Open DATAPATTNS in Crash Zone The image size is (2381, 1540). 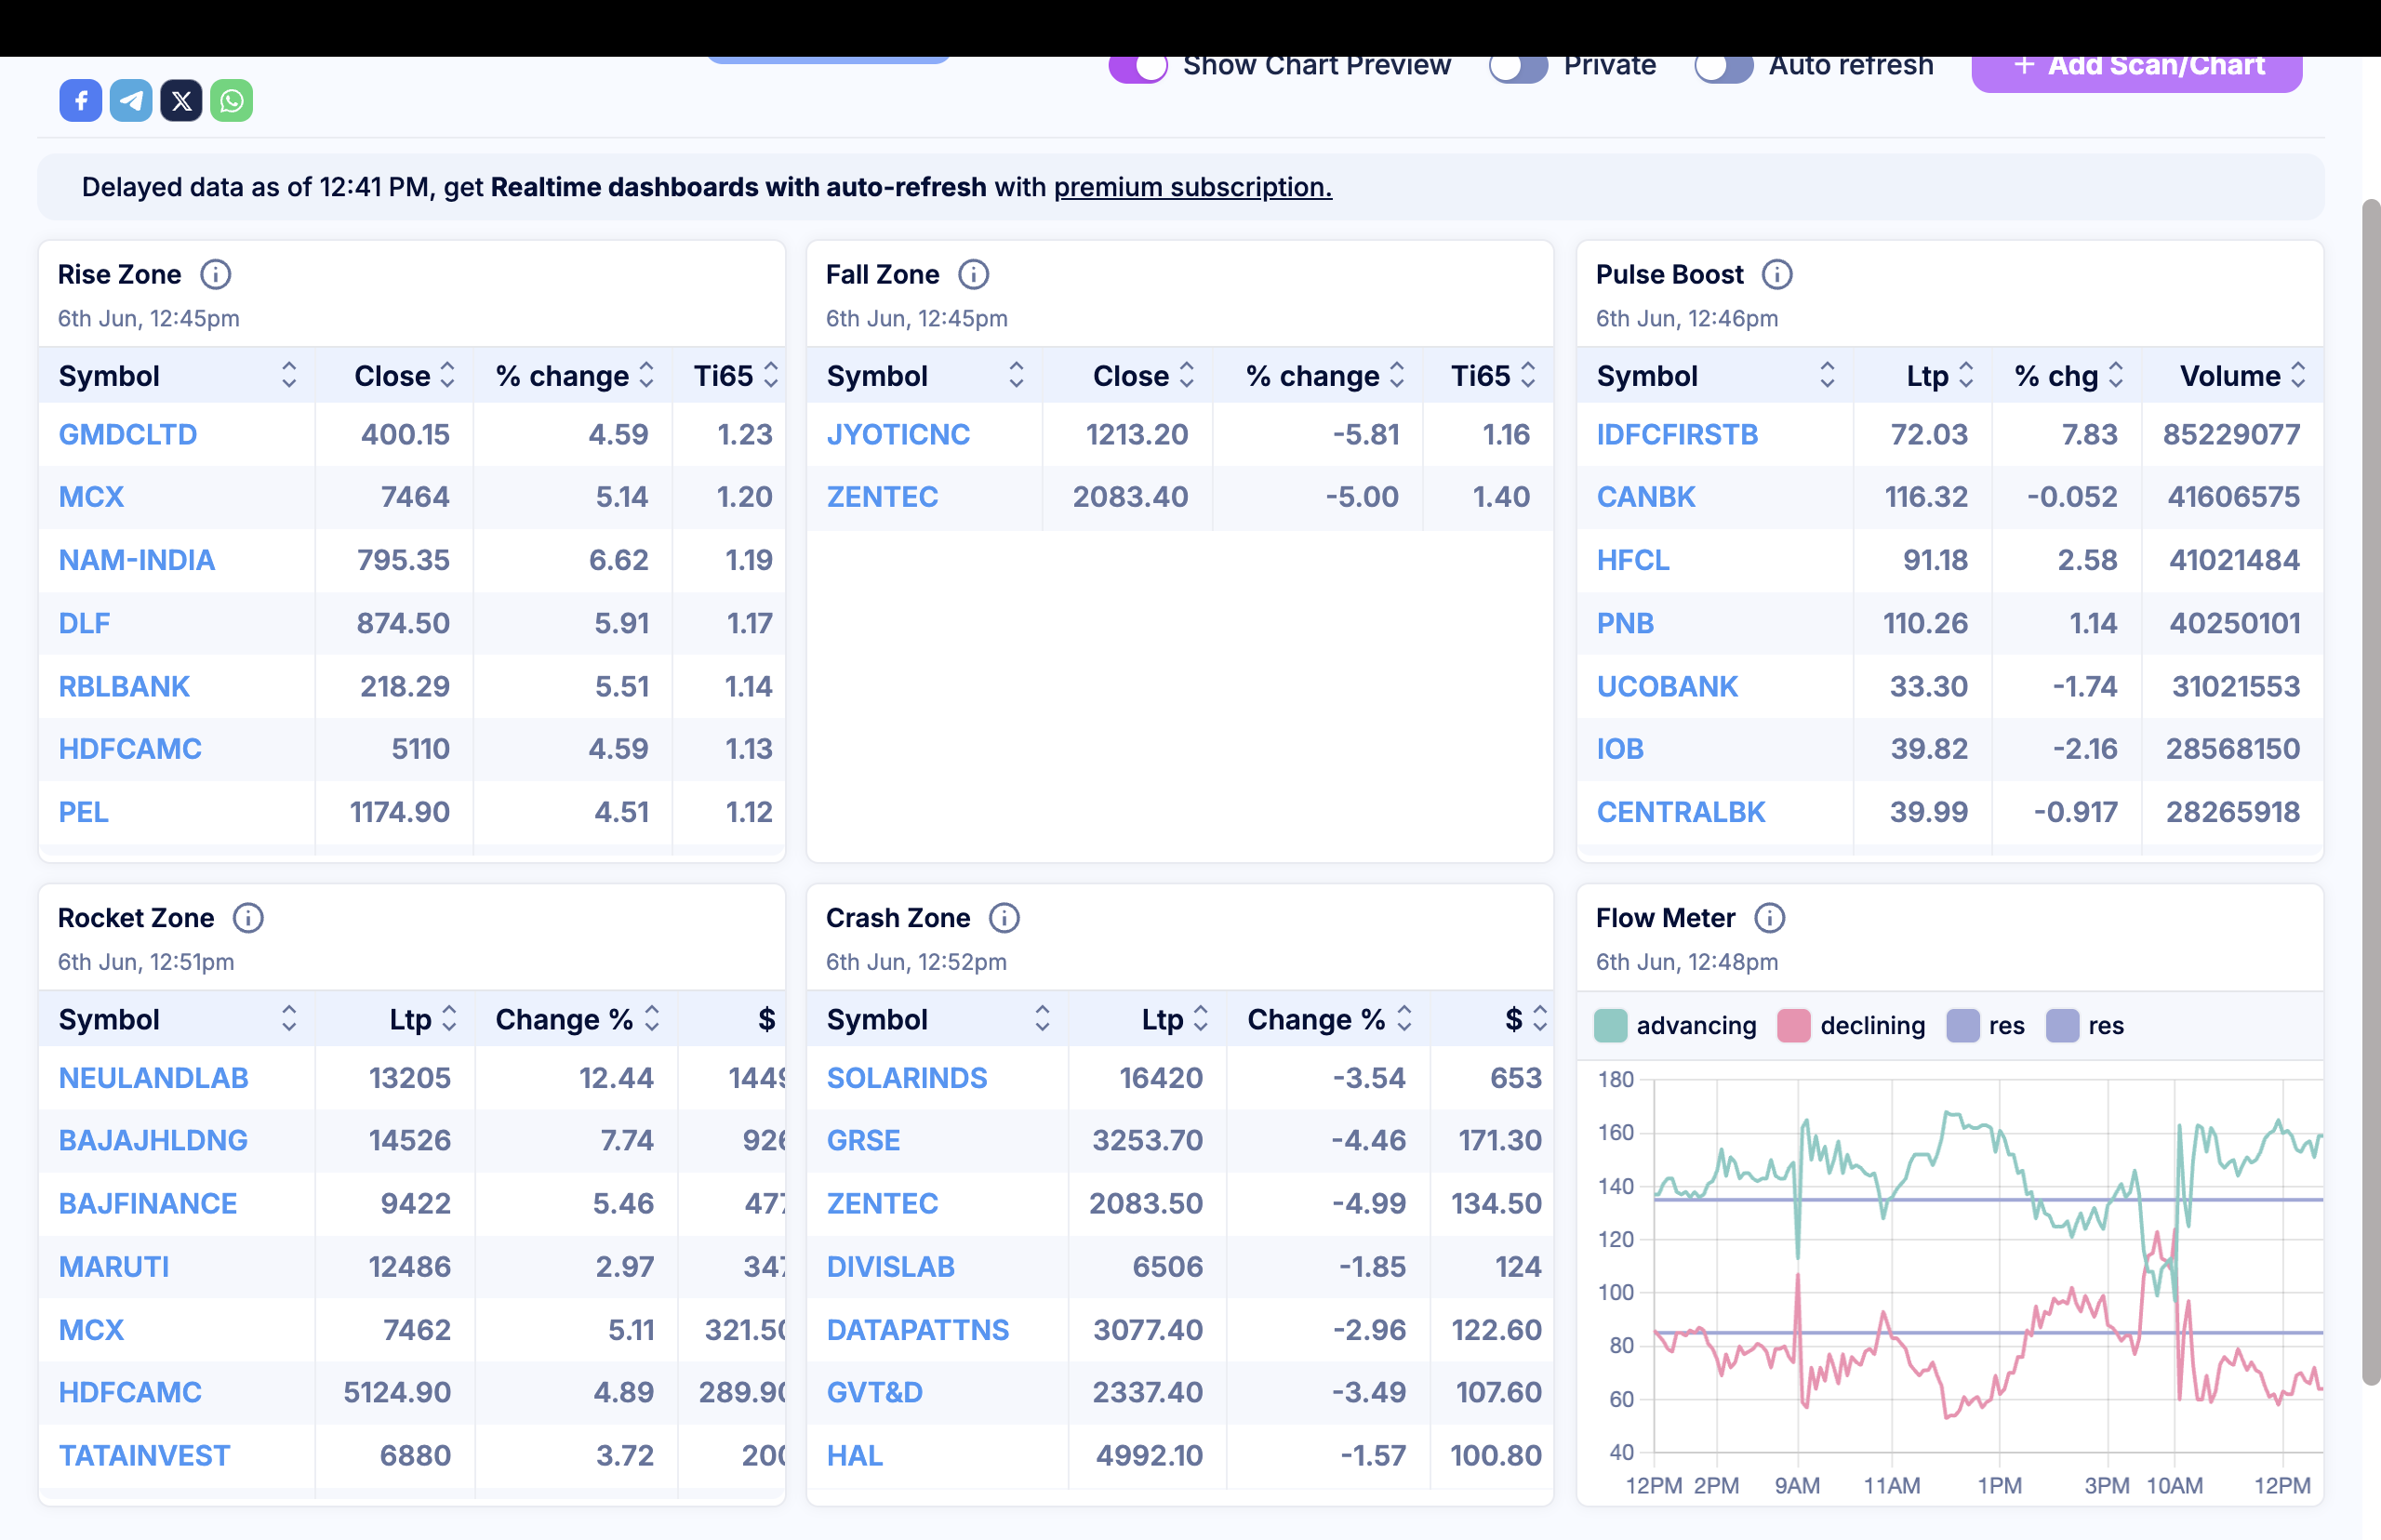pos(918,1330)
